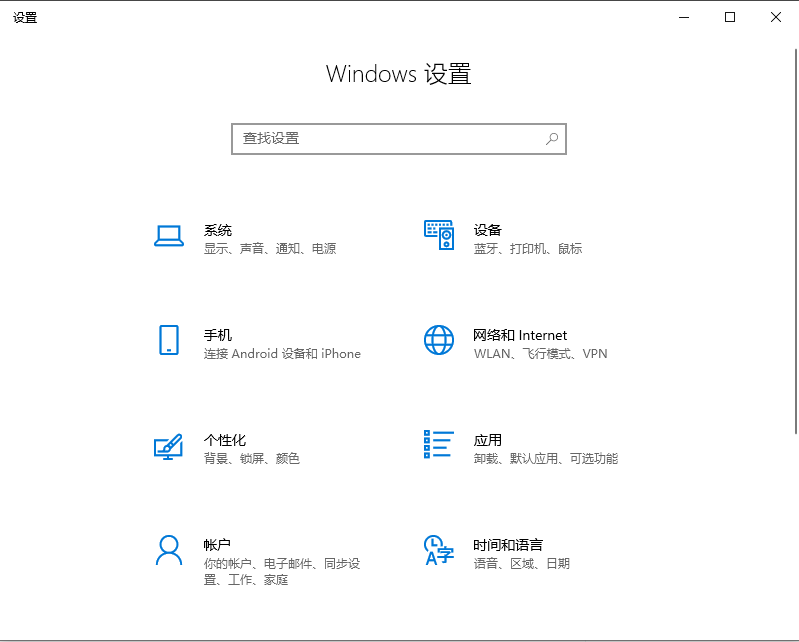Screen dimensions: 799x642
Task: Open the 系统 settings title link
Action: (x=218, y=230)
